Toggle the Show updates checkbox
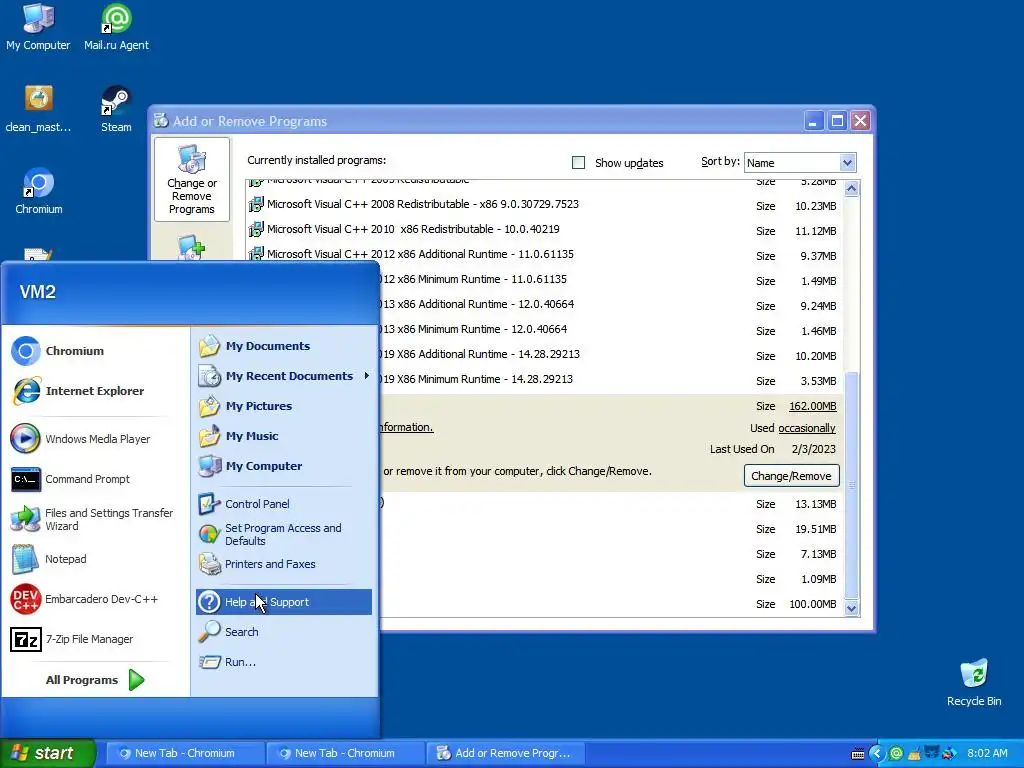The height and width of the screenshot is (768, 1024). (x=578, y=163)
